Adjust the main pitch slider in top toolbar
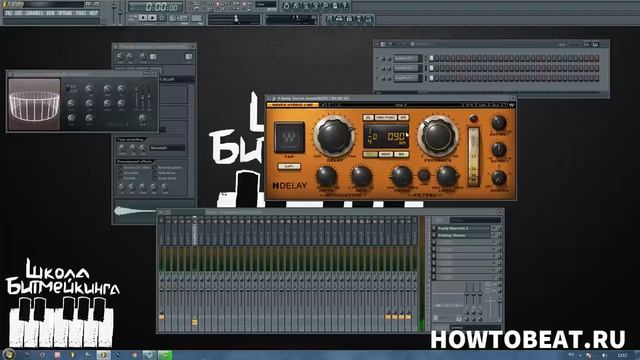Viewport: 640px width, 360px height. pyautogui.click(x=120, y=12)
